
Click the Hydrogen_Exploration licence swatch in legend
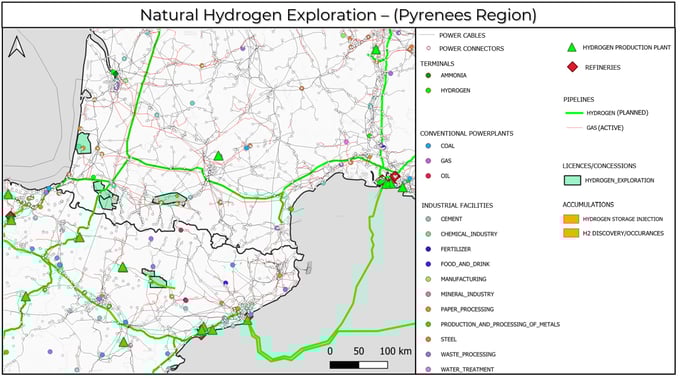[x=572, y=180]
